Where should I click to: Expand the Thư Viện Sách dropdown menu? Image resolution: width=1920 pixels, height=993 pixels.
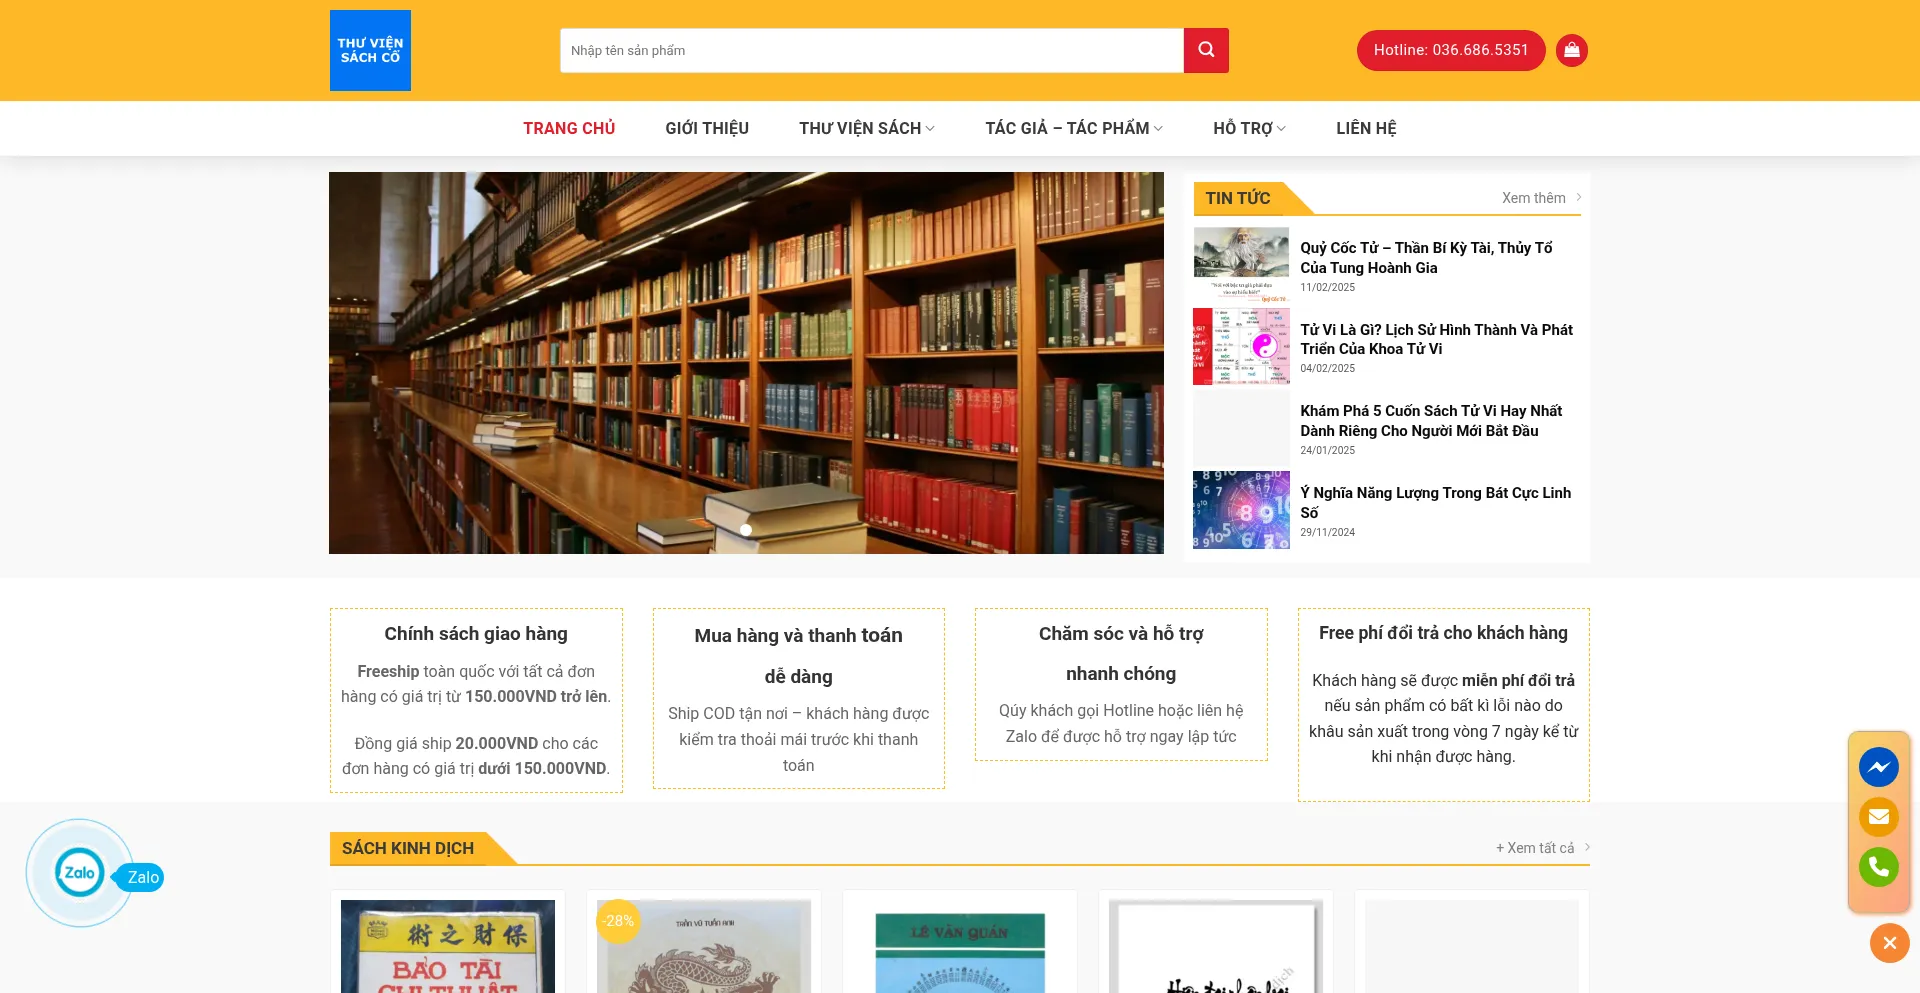867,128
